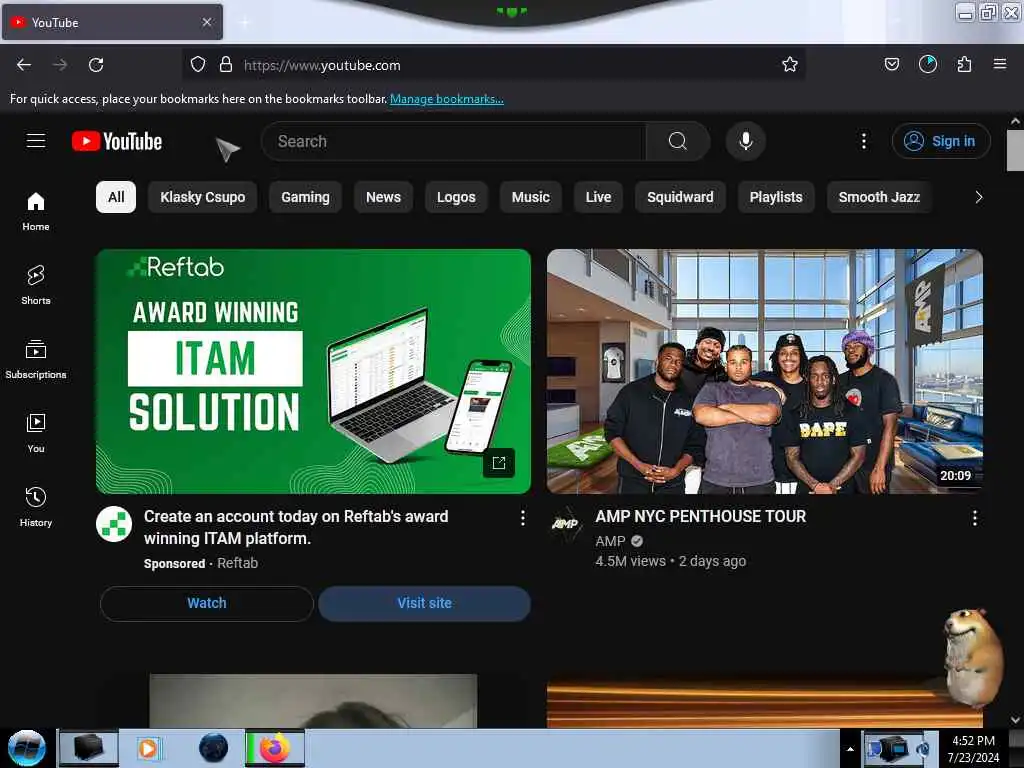Select the All filter chip
The width and height of the screenshot is (1024, 768).
tap(116, 197)
